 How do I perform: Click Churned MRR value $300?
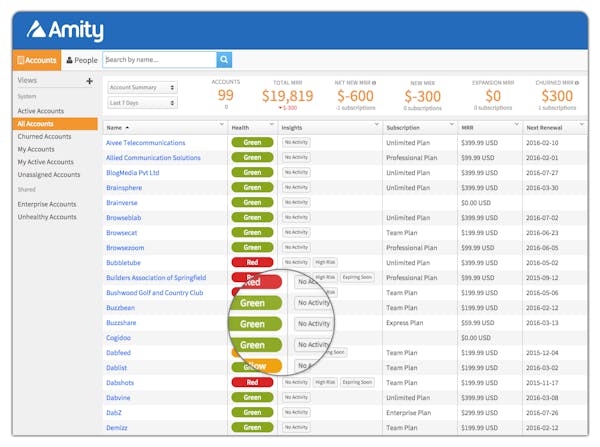[557, 96]
